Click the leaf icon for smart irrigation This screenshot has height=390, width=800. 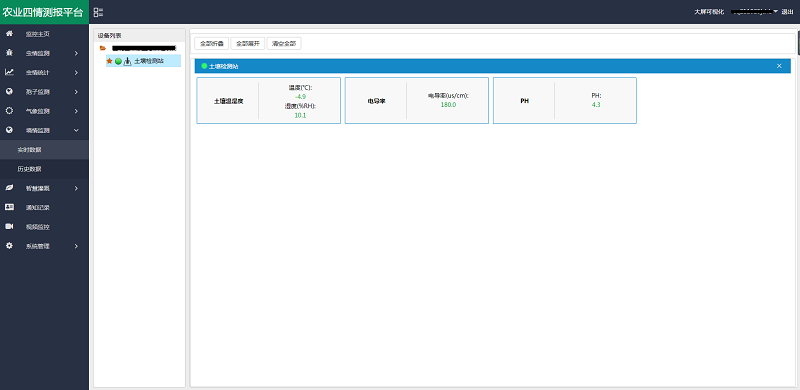pyautogui.click(x=9, y=188)
